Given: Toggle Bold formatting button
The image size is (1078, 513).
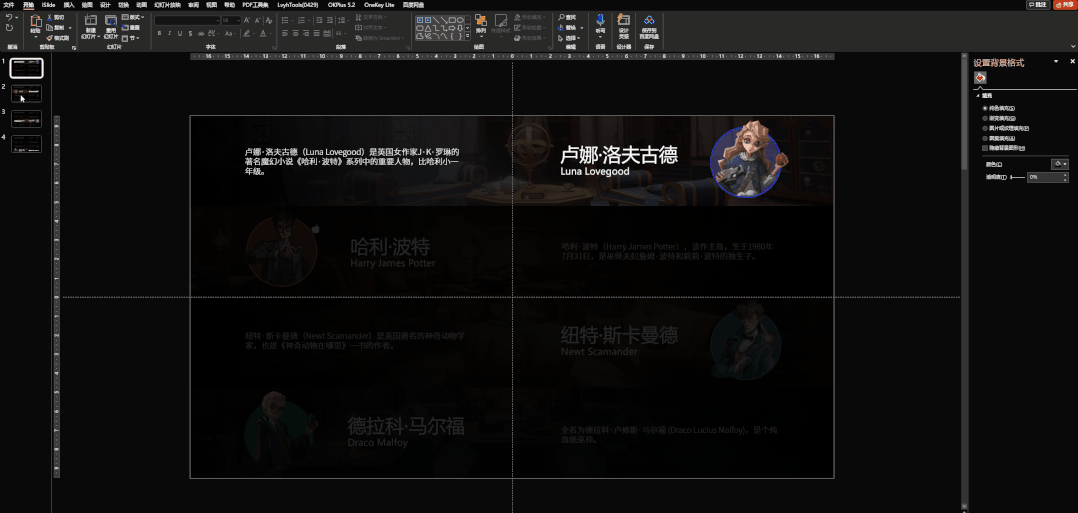Looking at the screenshot, I should [159, 33].
